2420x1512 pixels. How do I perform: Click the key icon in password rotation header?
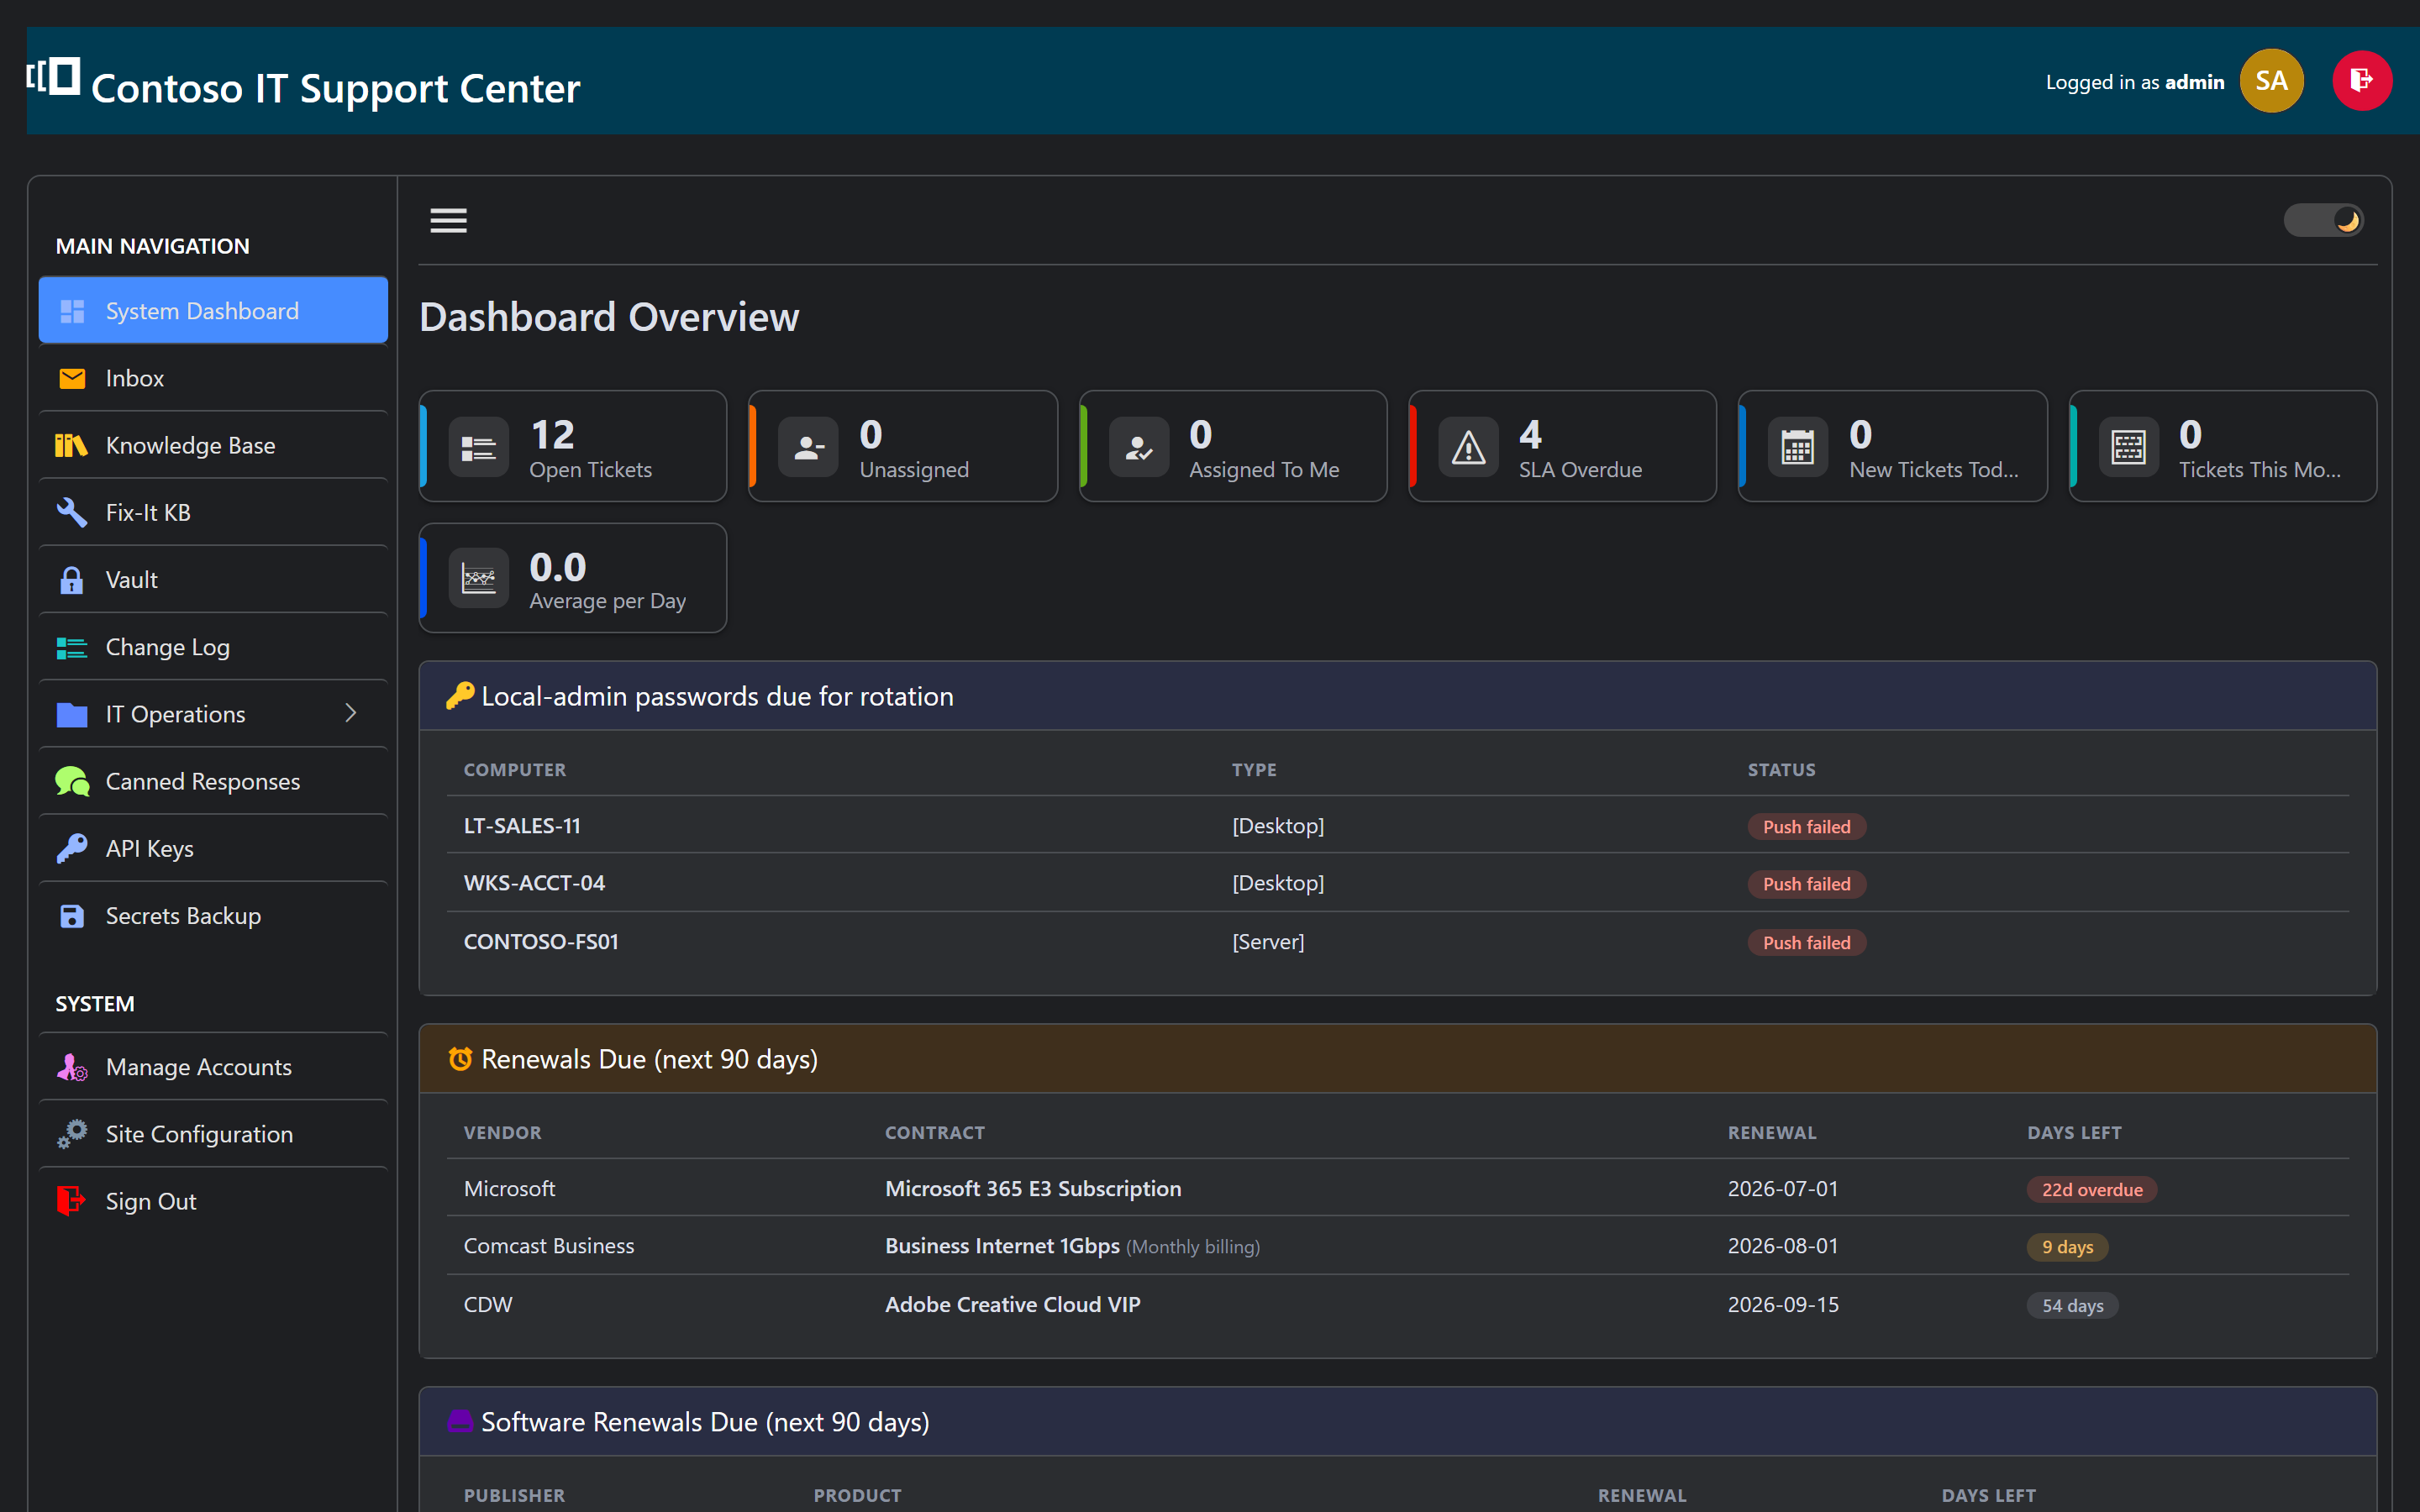[460, 696]
